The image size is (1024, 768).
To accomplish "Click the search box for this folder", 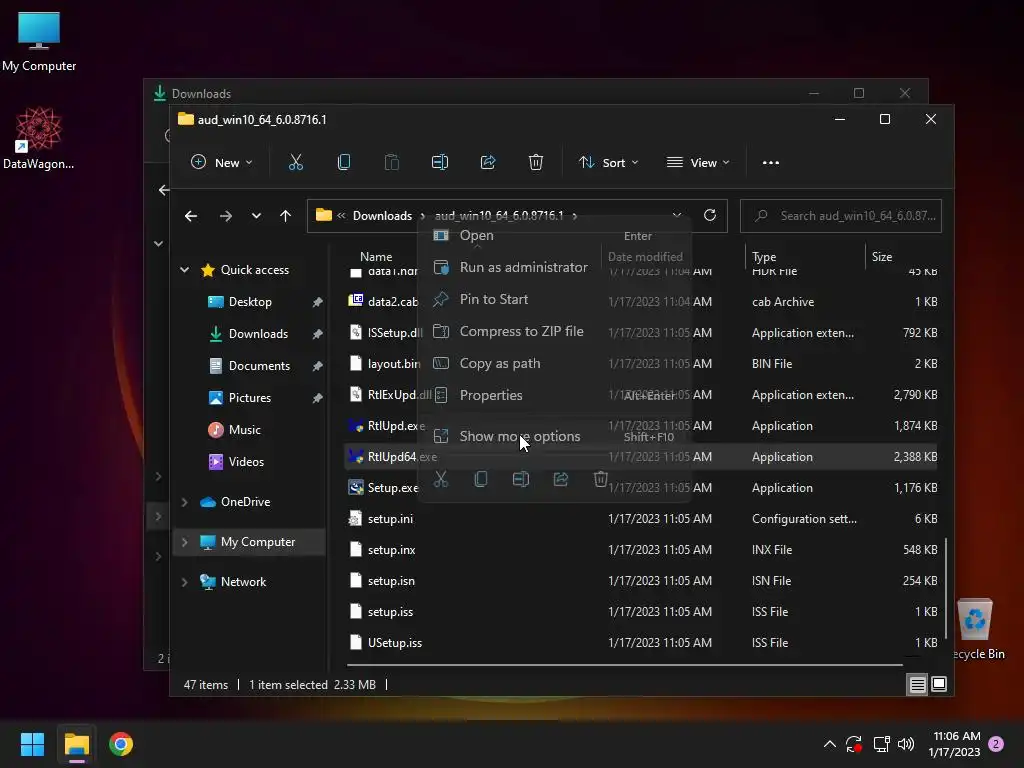I will 840,216.
